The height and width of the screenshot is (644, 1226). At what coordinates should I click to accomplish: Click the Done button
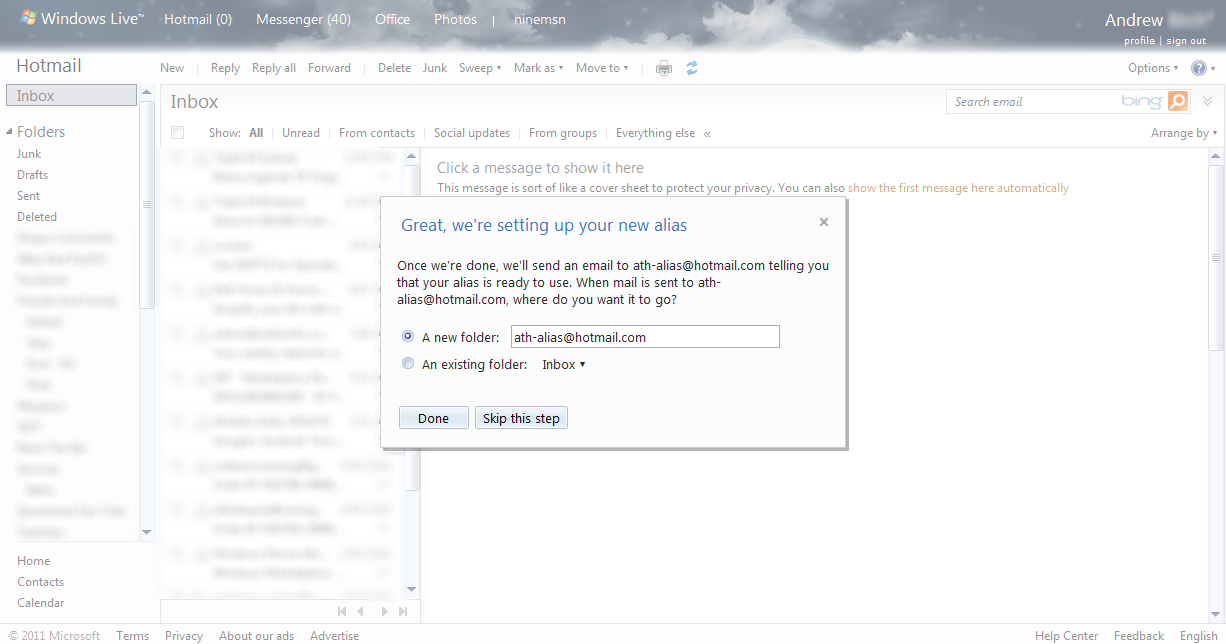coord(433,418)
